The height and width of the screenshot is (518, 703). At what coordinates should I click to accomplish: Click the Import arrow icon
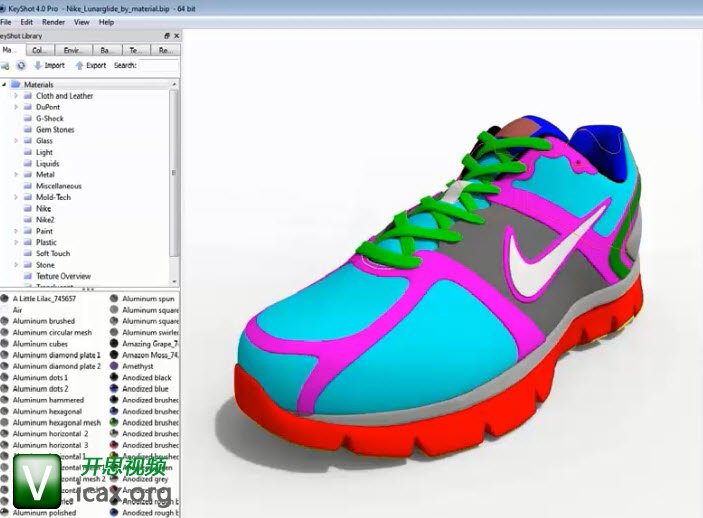38,65
